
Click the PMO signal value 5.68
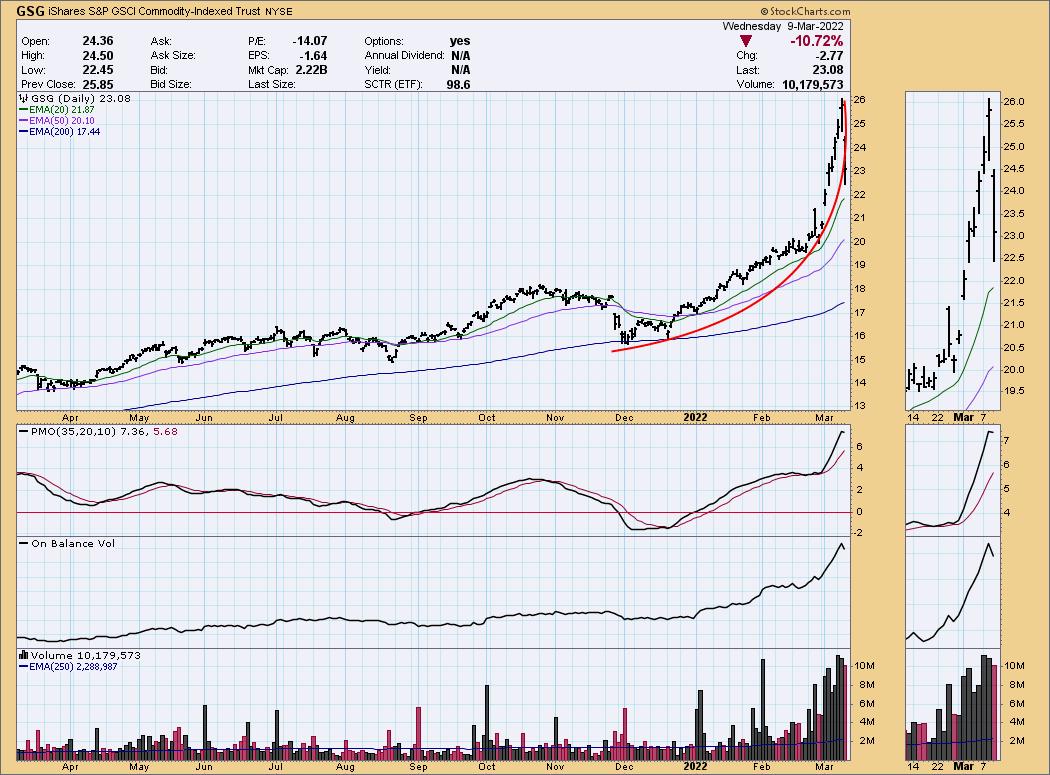pos(166,432)
